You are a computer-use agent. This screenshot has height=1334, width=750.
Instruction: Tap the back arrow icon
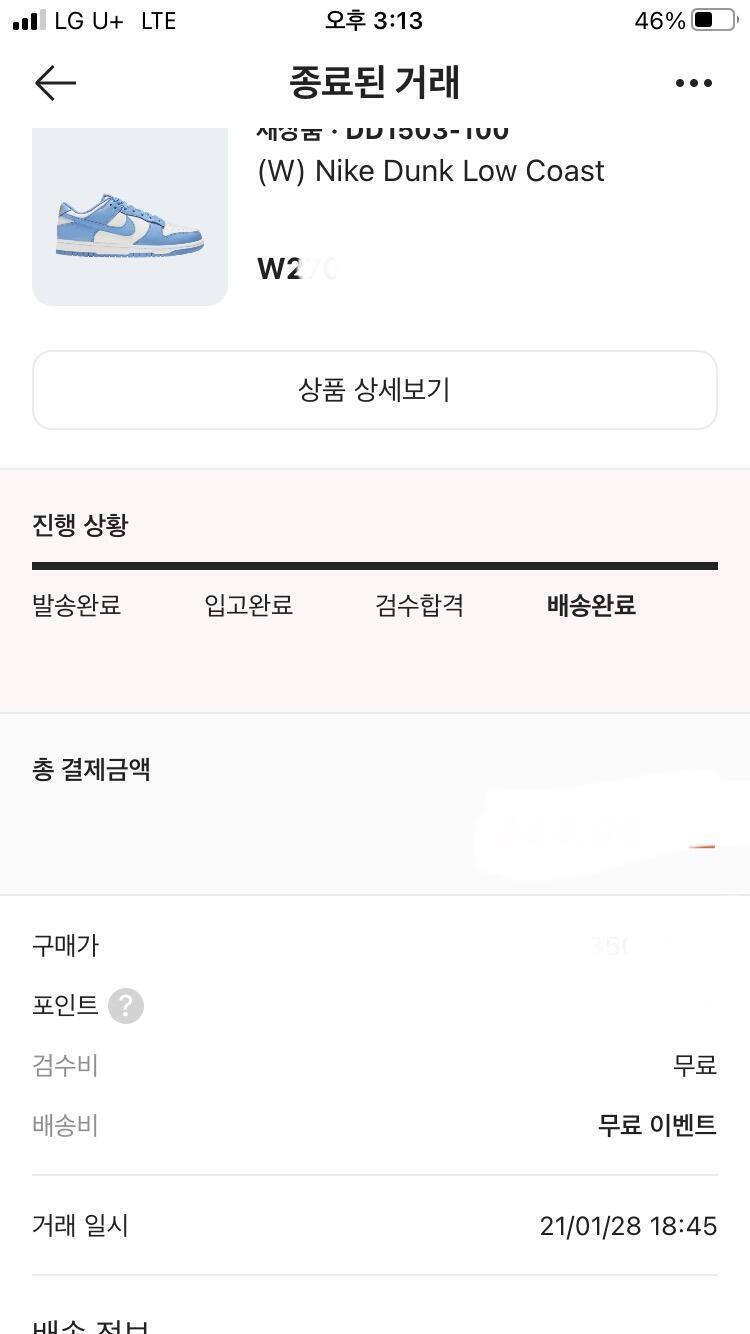click(x=55, y=83)
